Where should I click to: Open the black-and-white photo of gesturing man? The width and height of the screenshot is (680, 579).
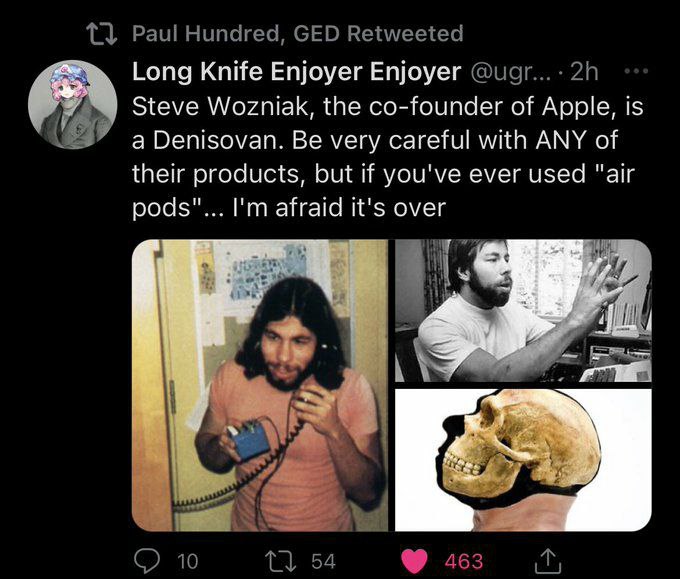(523, 310)
